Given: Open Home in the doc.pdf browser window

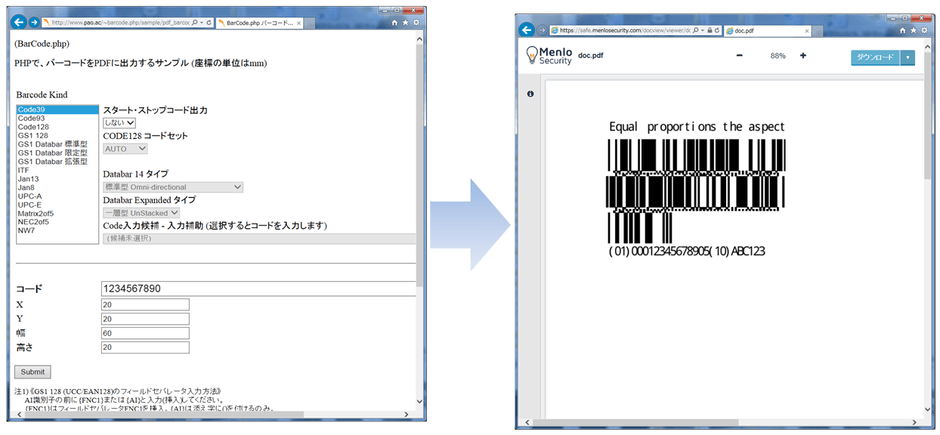Looking at the screenshot, I should click(x=902, y=30).
